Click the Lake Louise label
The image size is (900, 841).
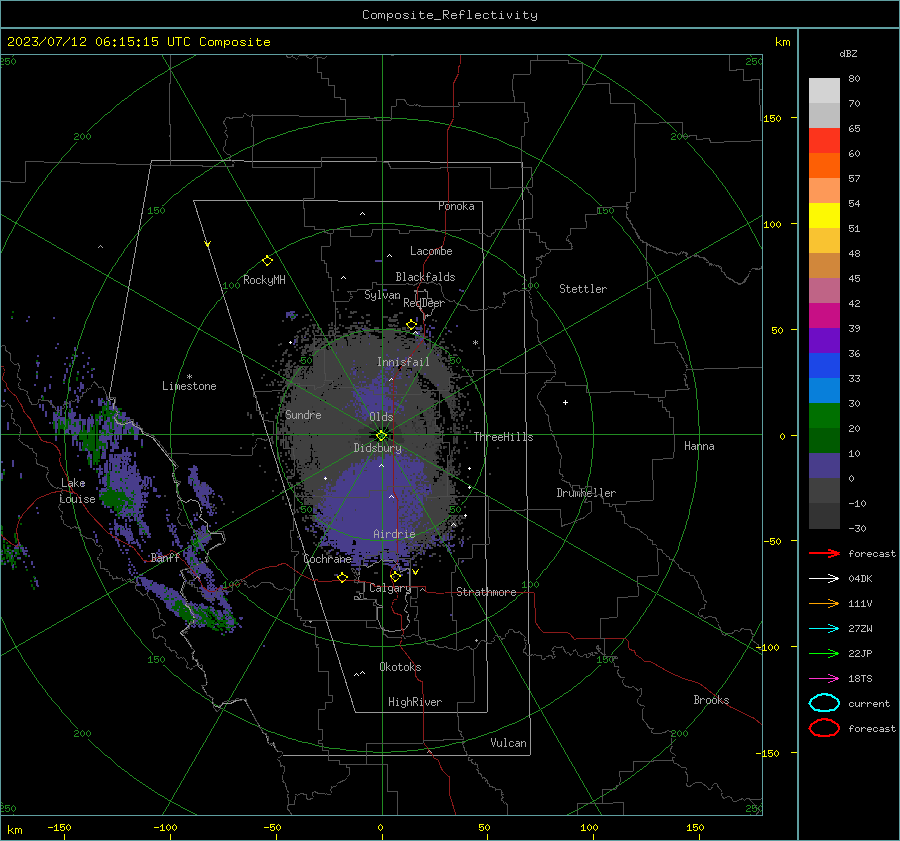point(77,491)
